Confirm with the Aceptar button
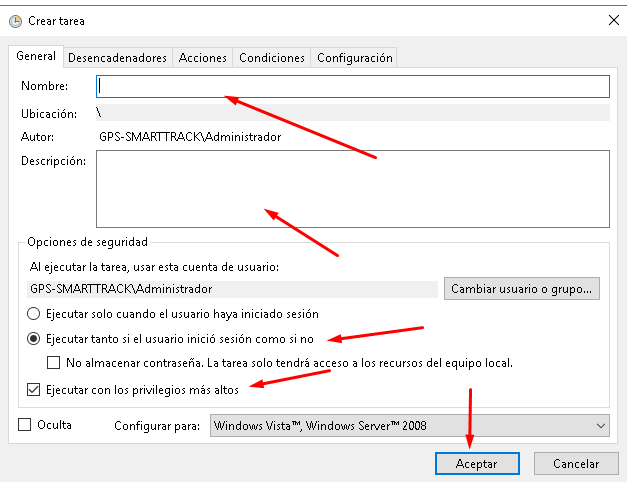The width and height of the screenshot is (627, 482). pos(477,463)
